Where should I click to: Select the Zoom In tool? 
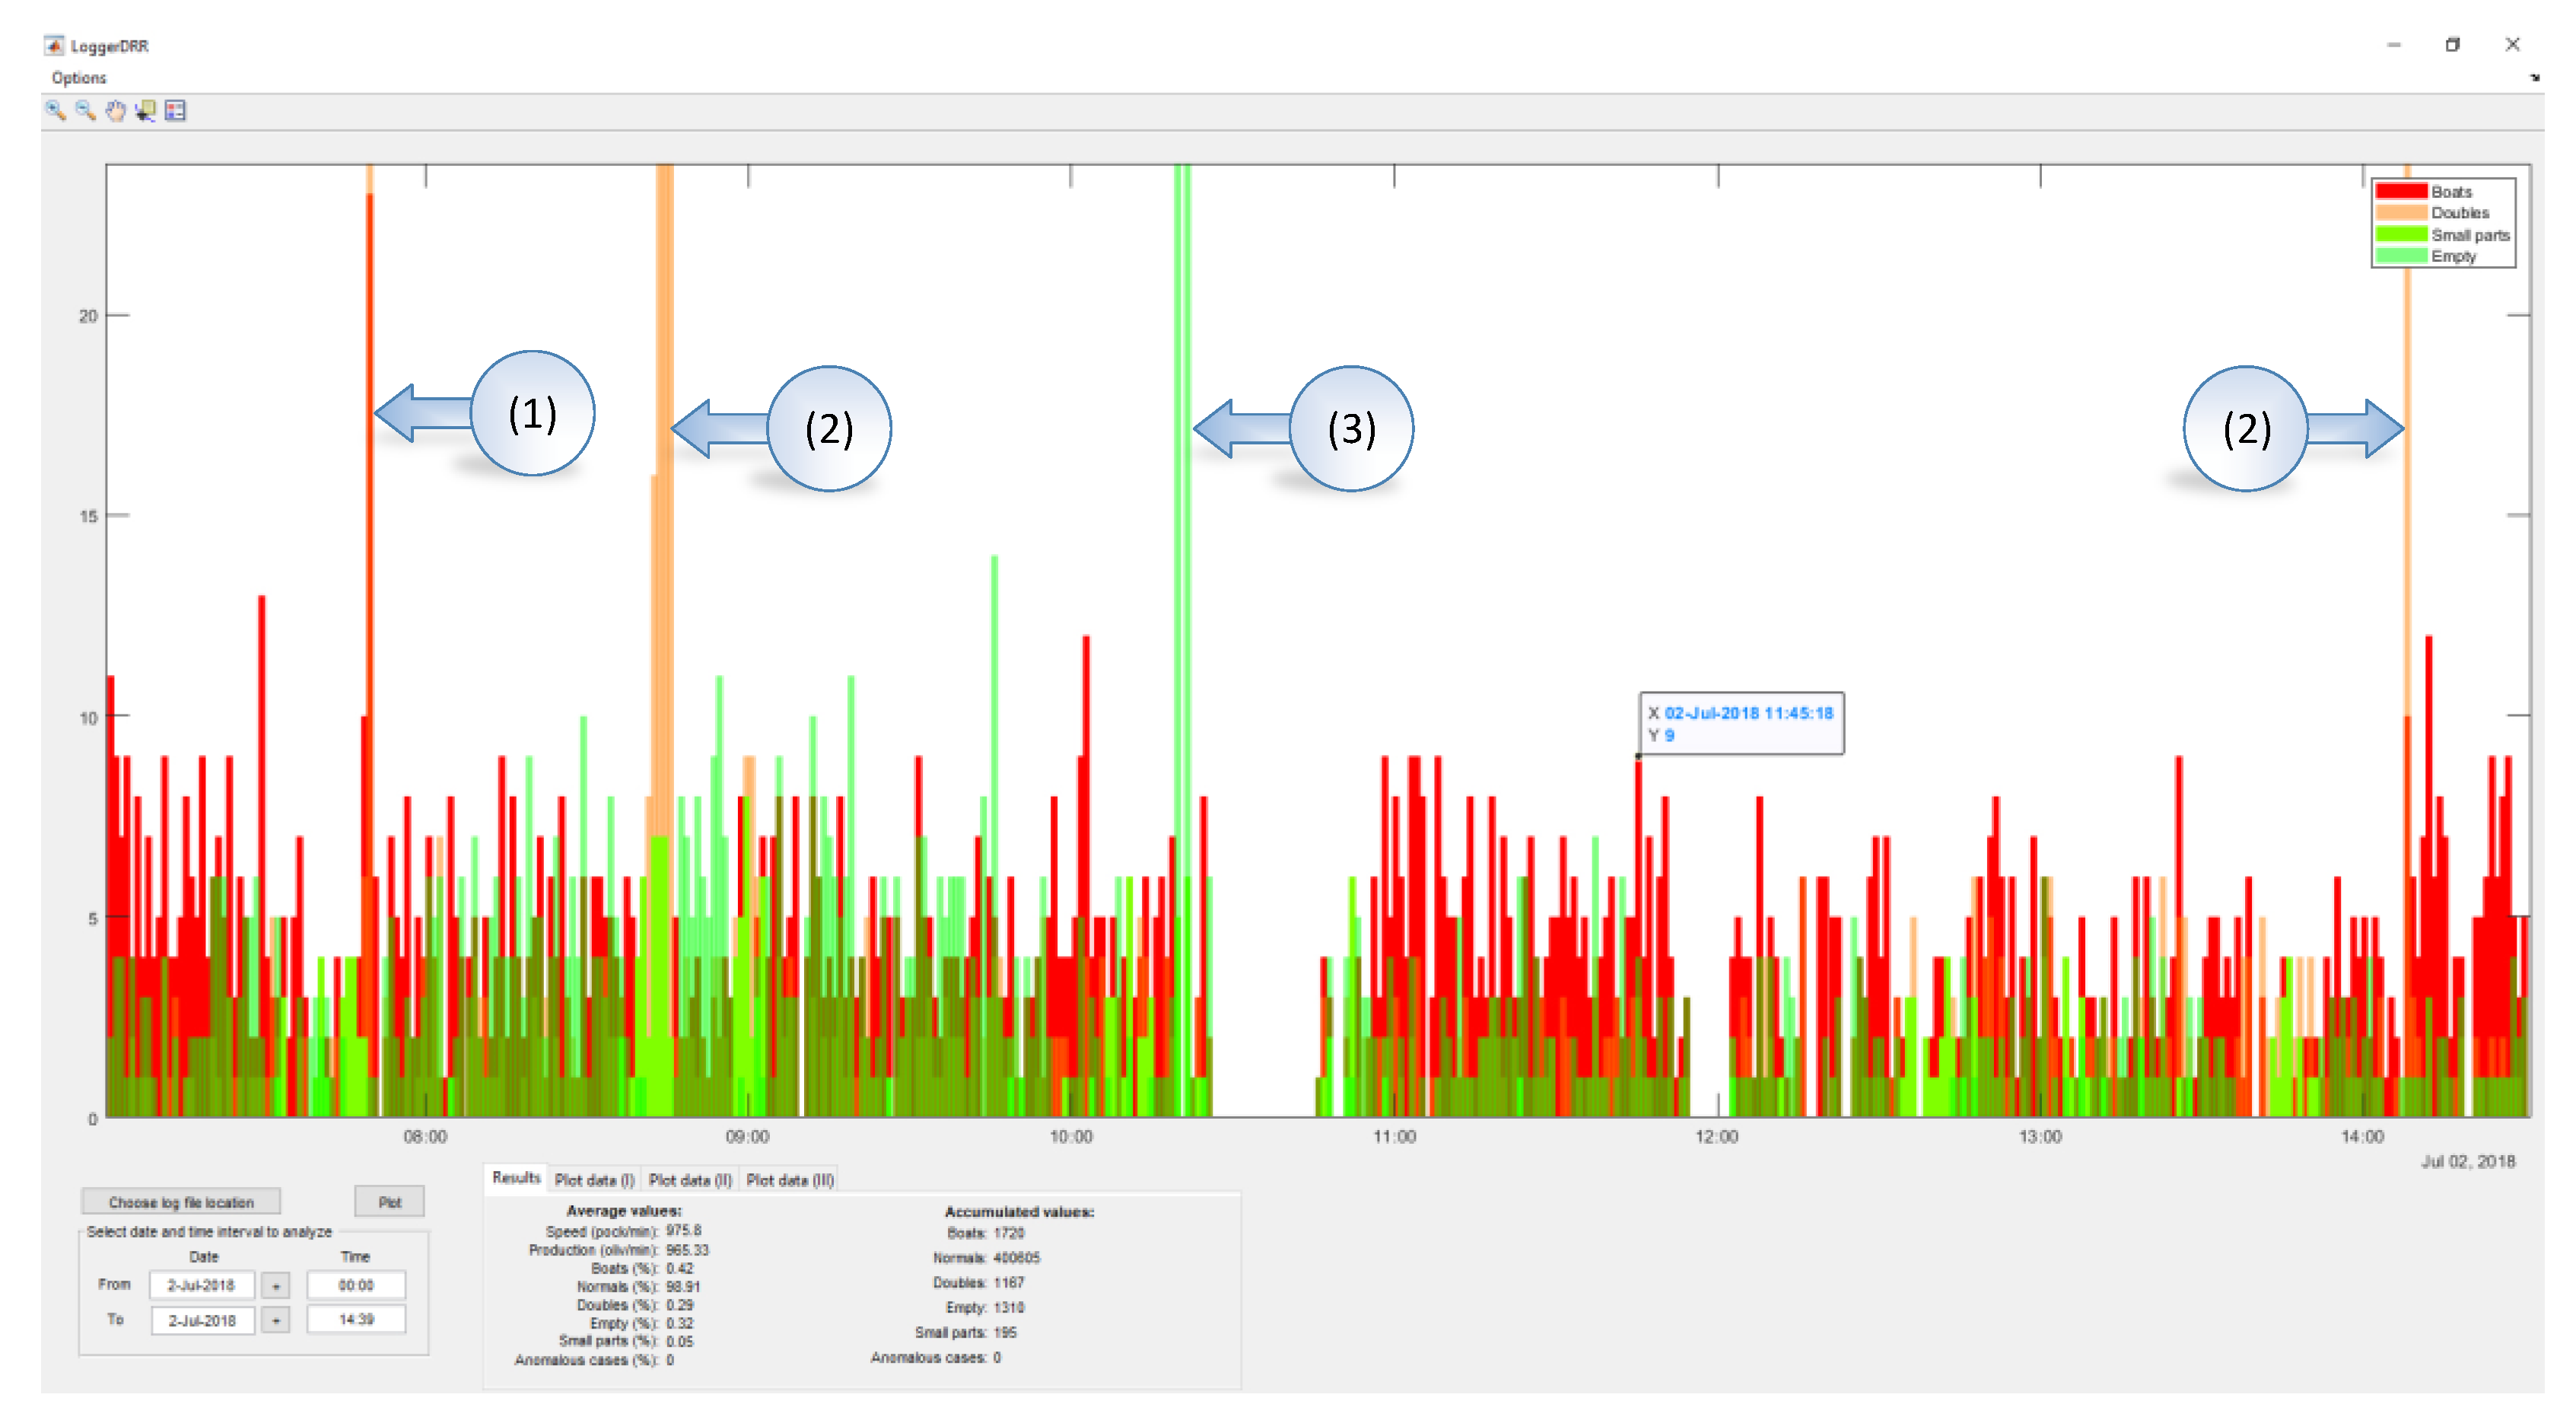coord(55,111)
